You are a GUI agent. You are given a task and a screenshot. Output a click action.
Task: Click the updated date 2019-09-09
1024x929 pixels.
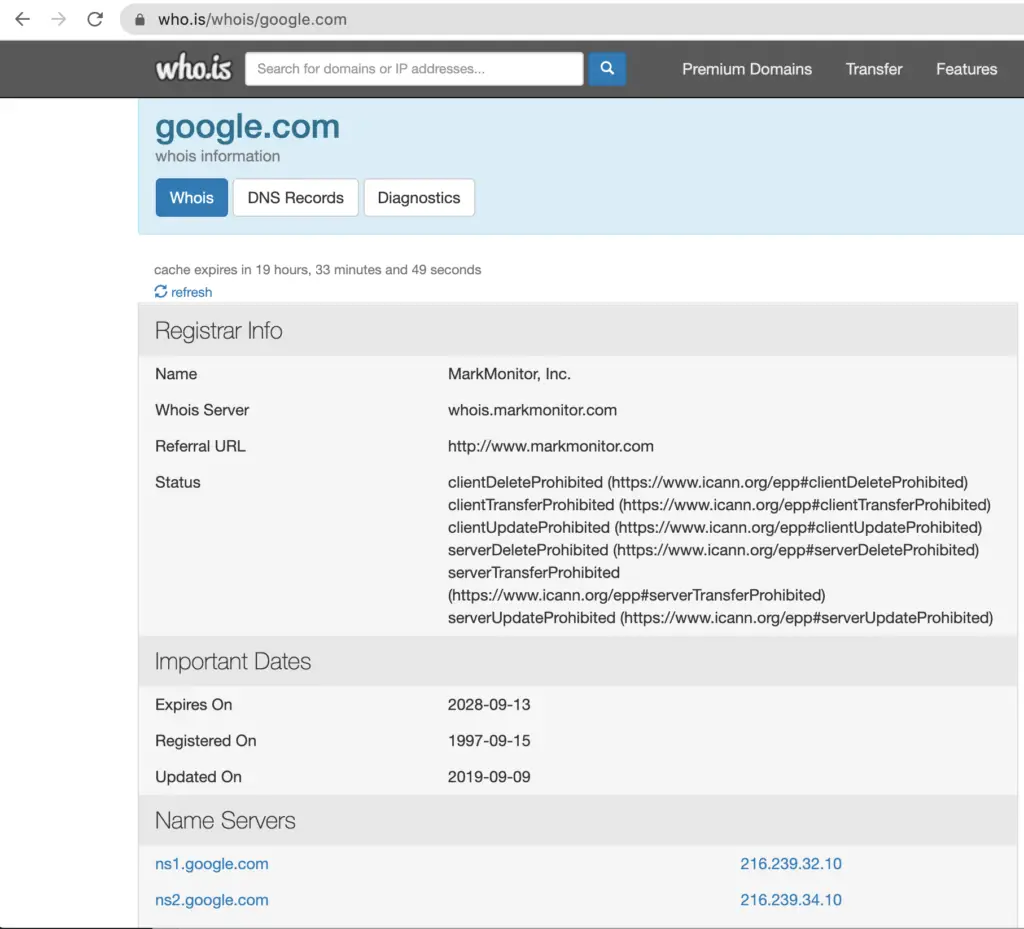tap(489, 777)
